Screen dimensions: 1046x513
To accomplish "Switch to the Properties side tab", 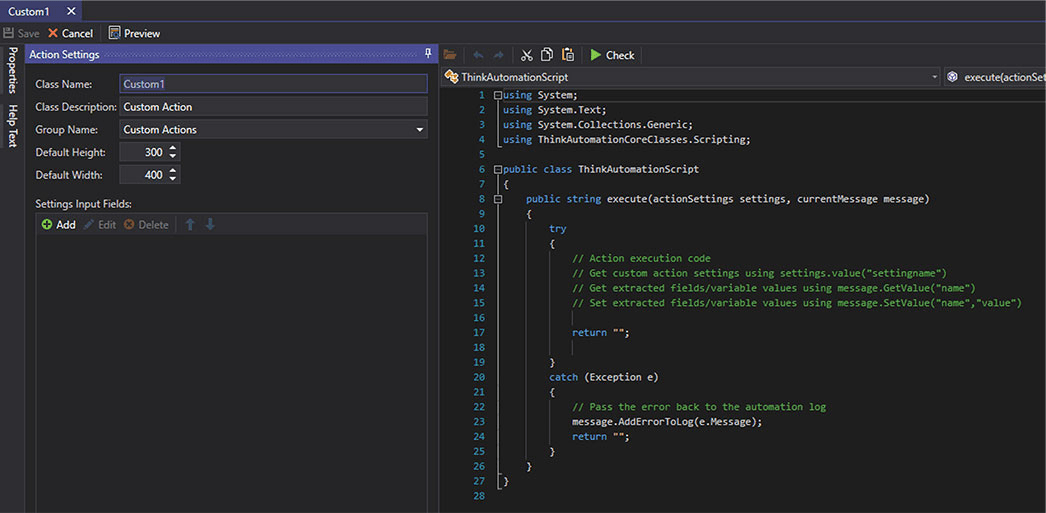I will (x=12, y=70).
